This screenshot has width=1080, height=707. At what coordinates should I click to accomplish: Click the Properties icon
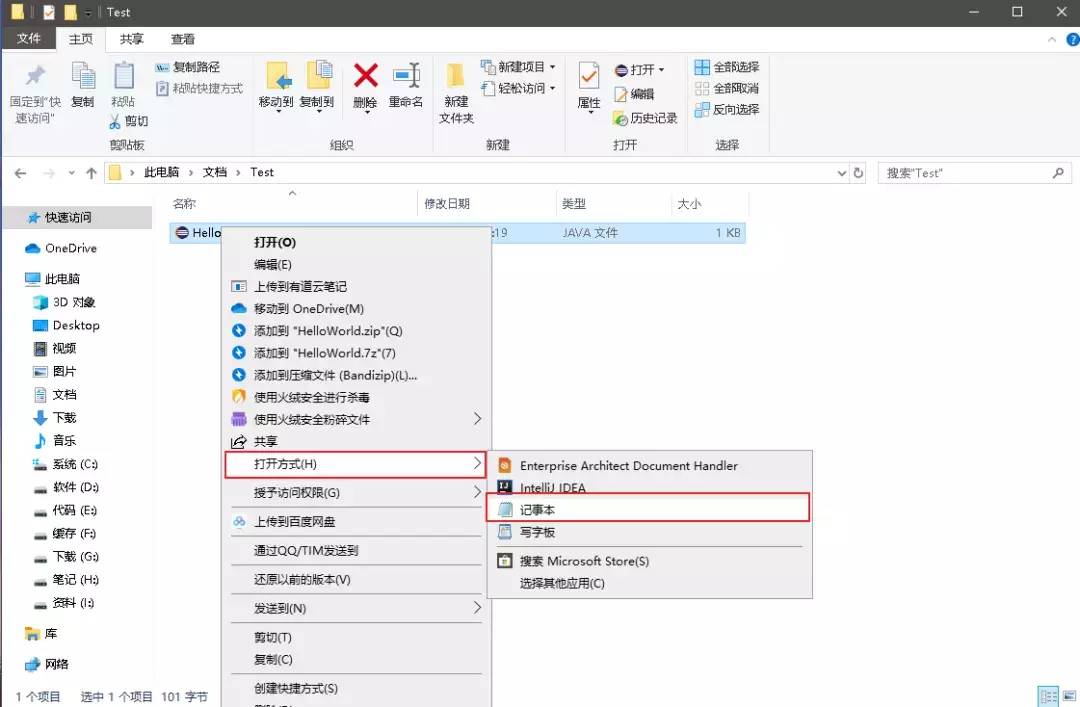pyautogui.click(x=589, y=75)
